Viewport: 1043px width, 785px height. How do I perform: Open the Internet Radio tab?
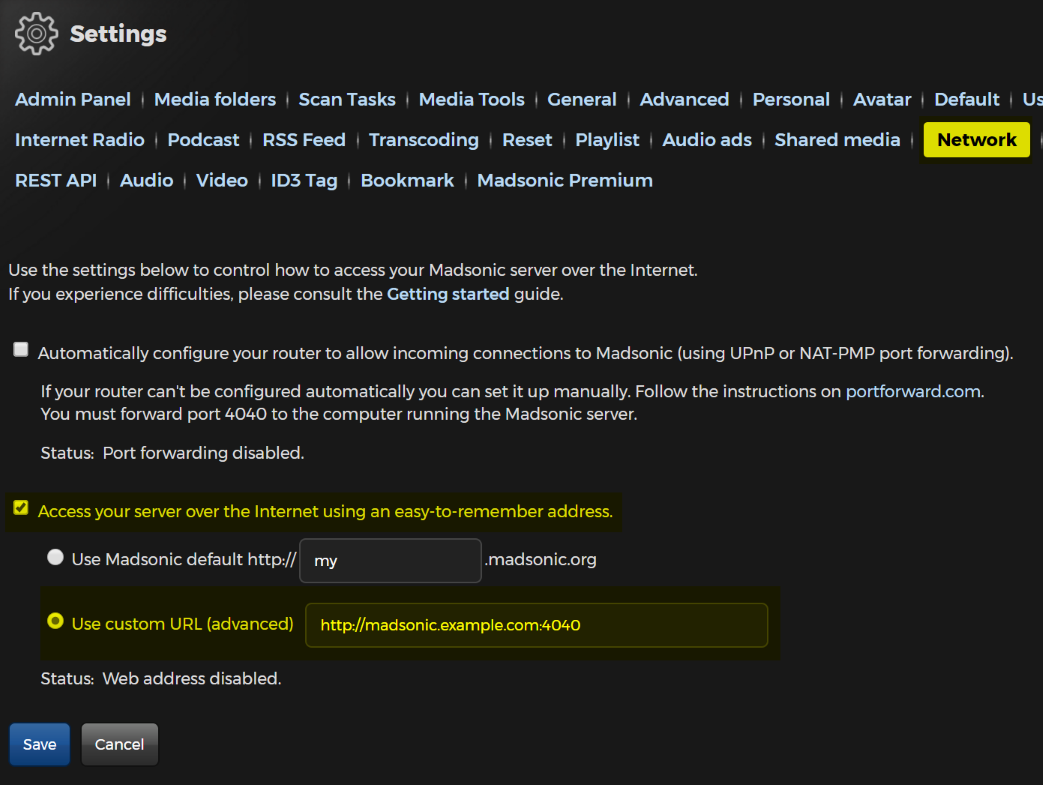click(x=80, y=140)
